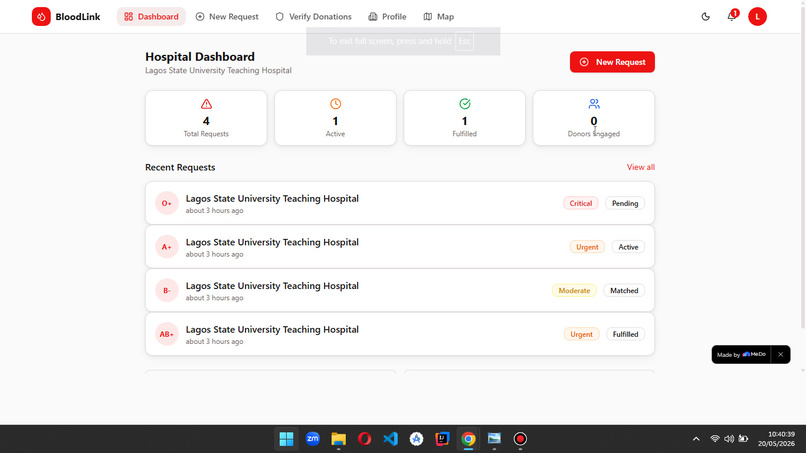Show hidden system tray icons
The width and height of the screenshot is (806, 453).
pyautogui.click(x=696, y=439)
